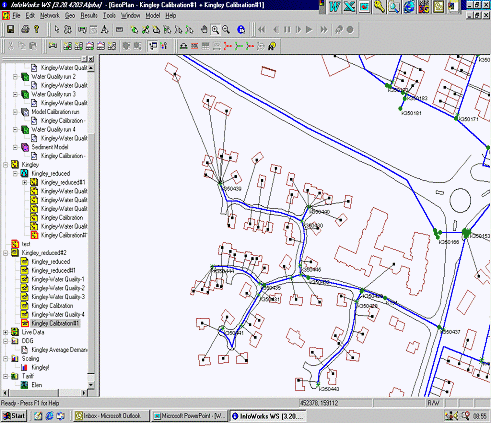Image resolution: width=491 pixels, height=423 pixels.
Task: Collapse the top-level Kingley node
Action: [x=5, y=165]
